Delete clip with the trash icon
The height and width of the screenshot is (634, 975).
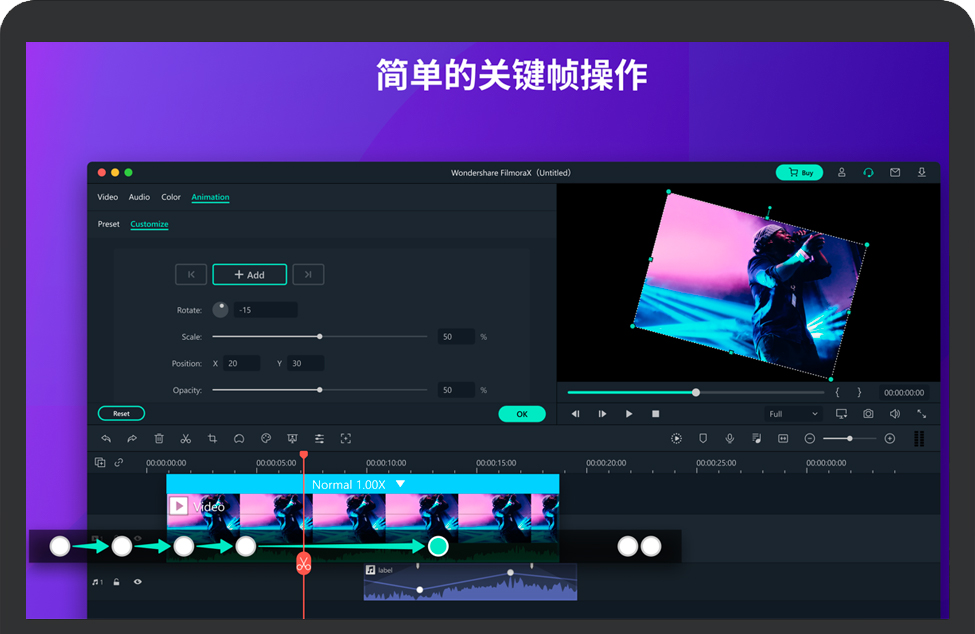pyautogui.click(x=159, y=438)
